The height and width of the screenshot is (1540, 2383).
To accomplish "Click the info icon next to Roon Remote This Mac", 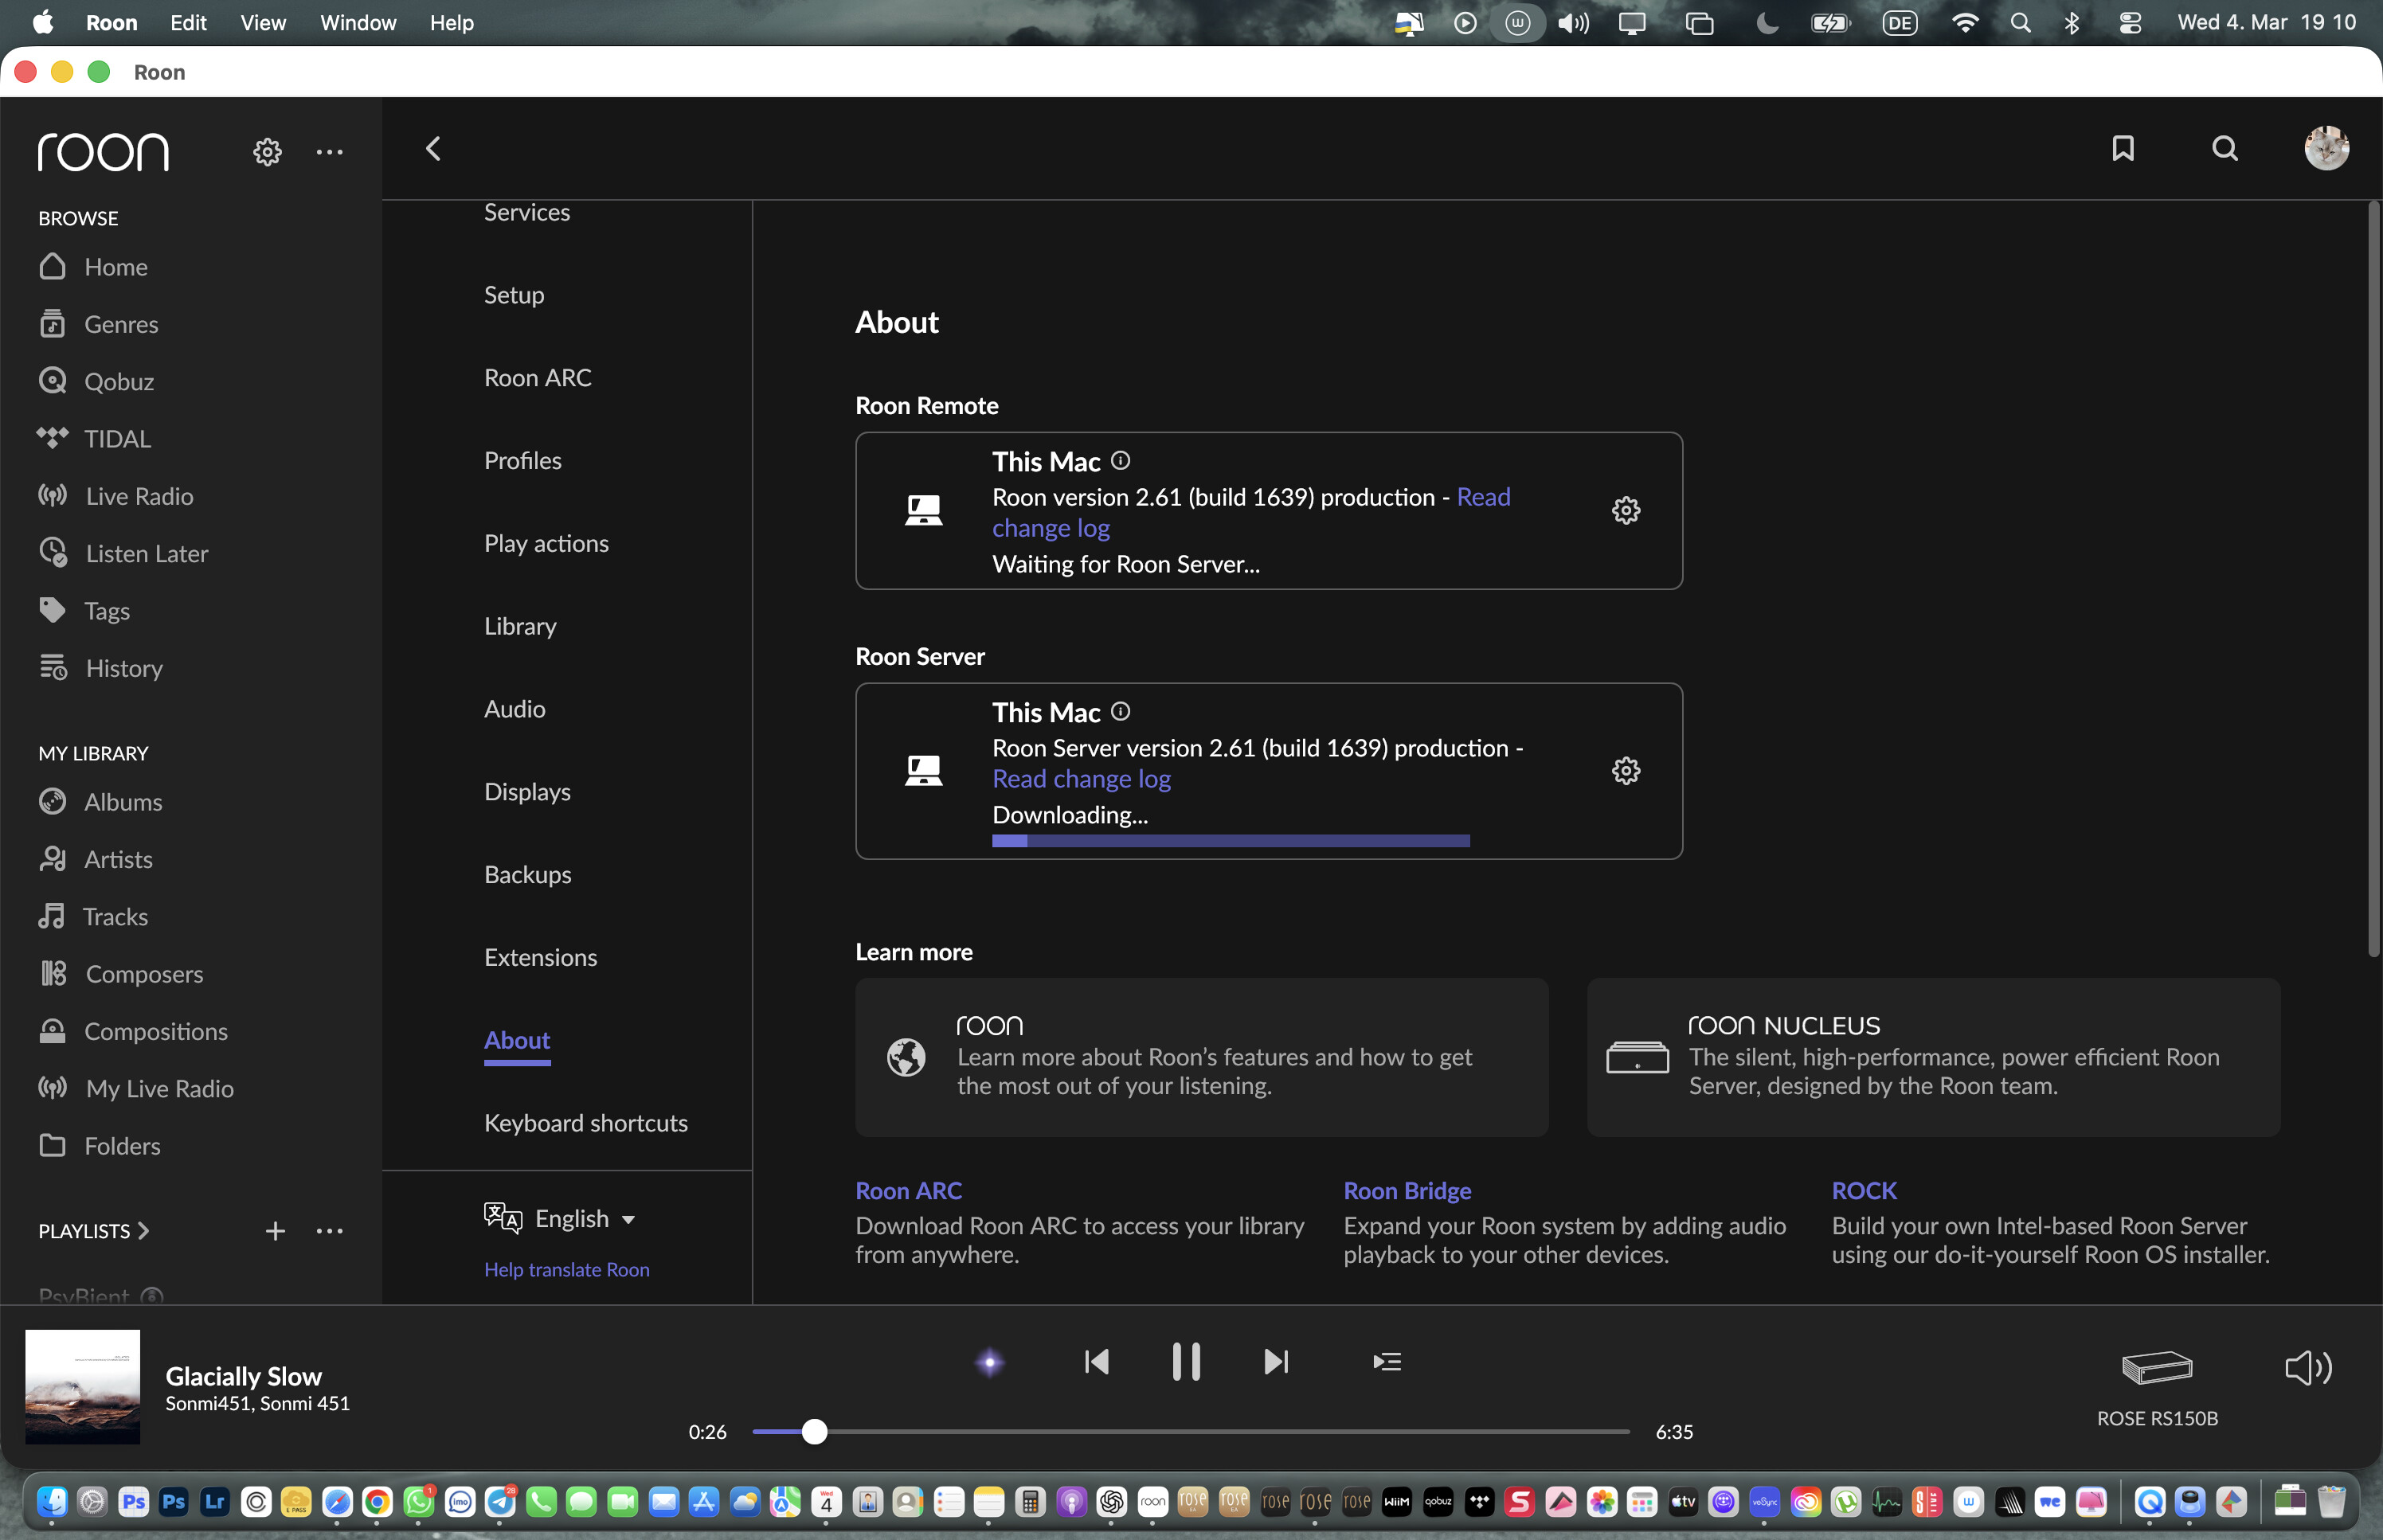I will [x=1120, y=460].
